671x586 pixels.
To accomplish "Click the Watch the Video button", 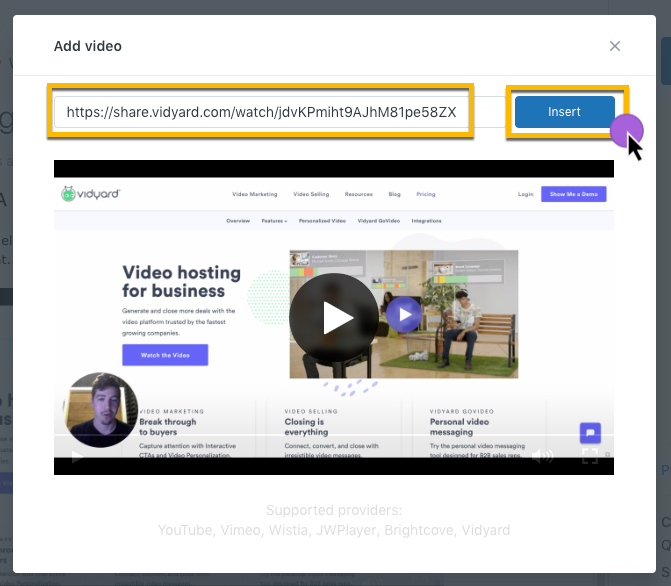I will coord(165,355).
